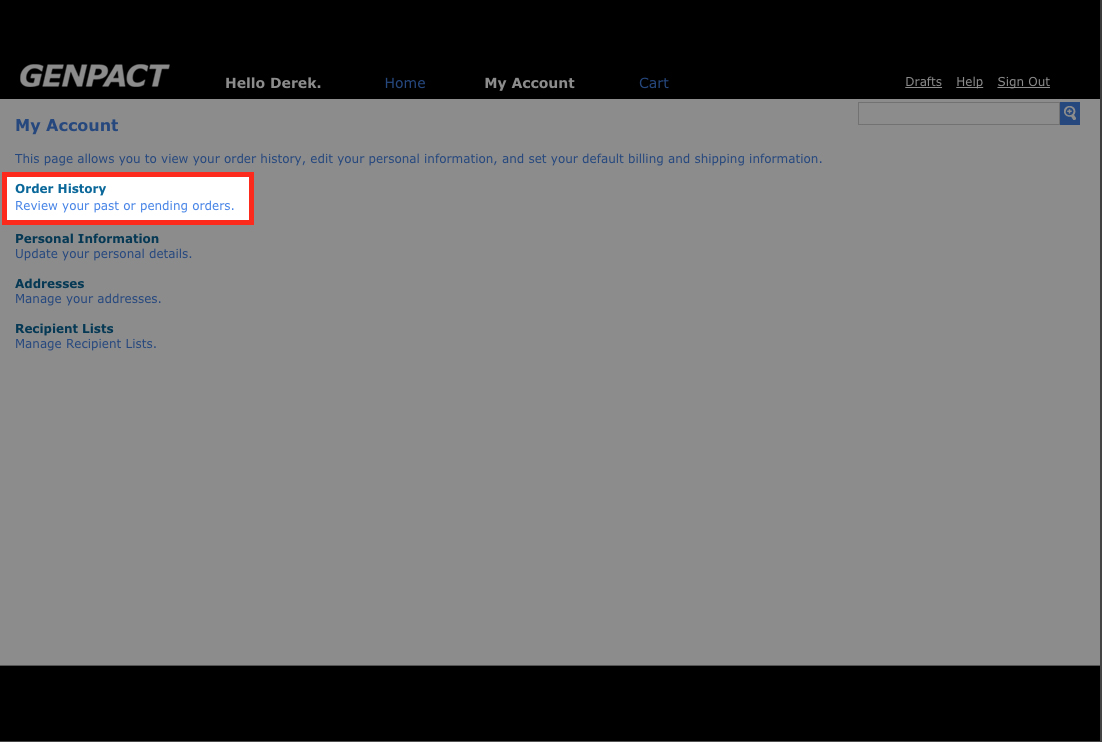
Task: Click the Help link
Action: (x=969, y=82)
